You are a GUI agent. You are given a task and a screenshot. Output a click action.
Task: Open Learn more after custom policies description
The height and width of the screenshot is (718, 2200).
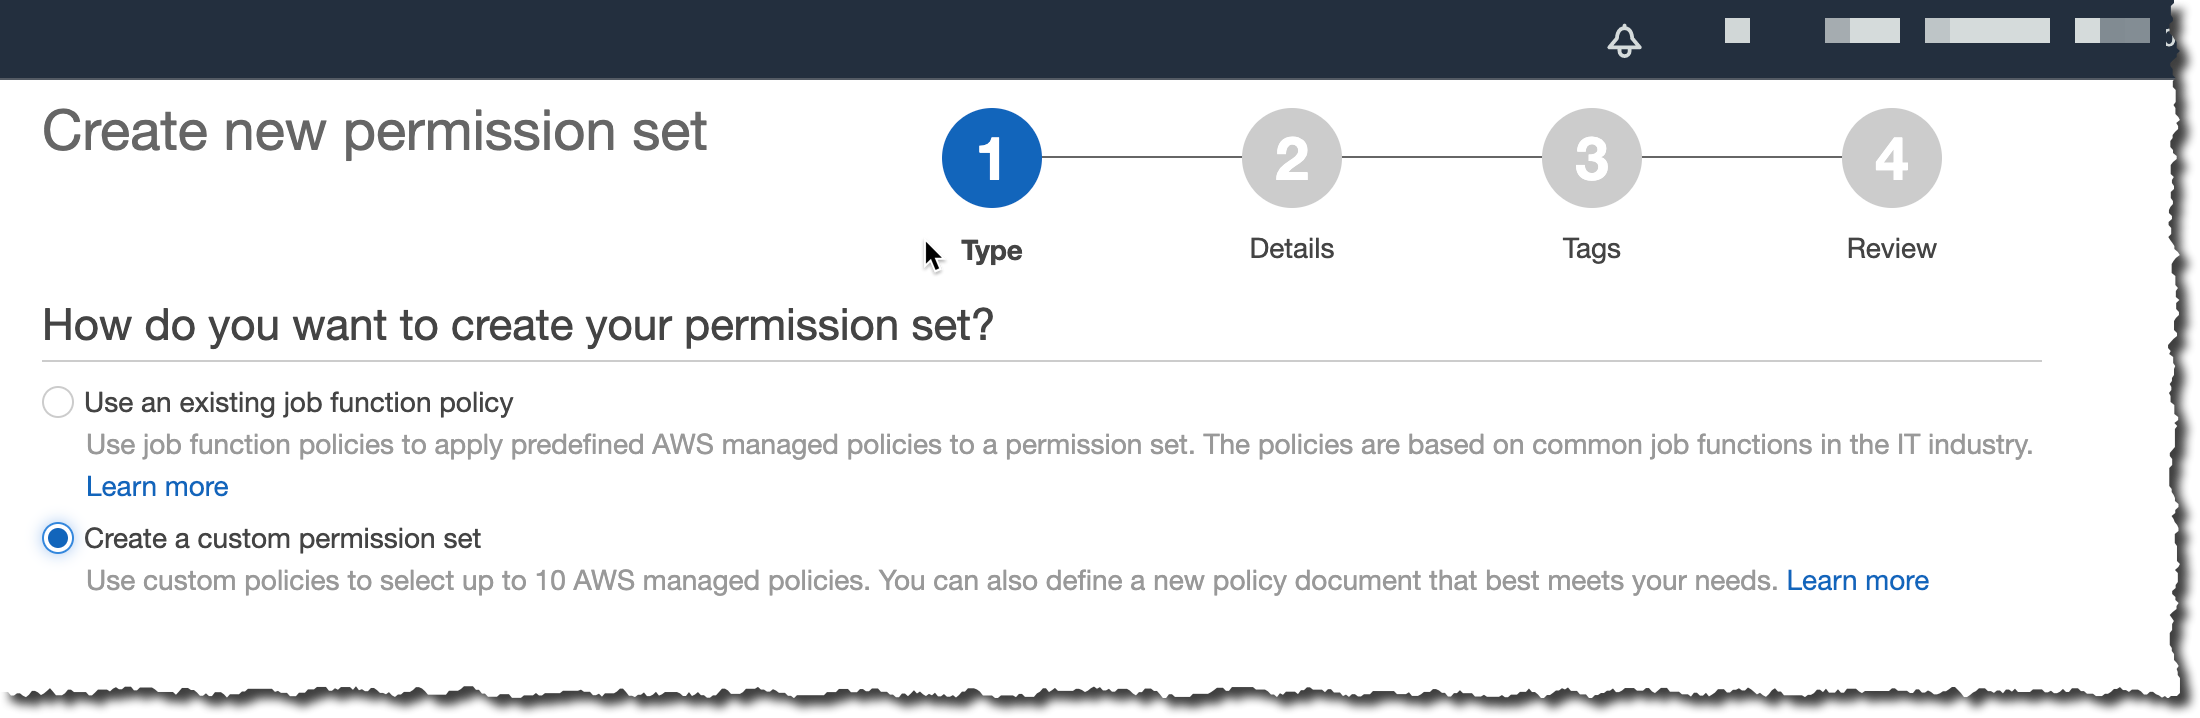pos(1857,580)
